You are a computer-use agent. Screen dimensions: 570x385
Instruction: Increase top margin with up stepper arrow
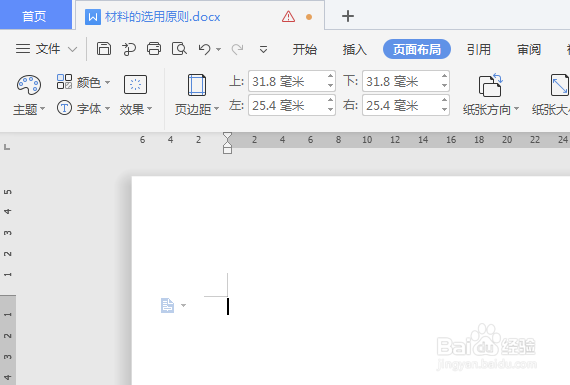tap(330, 76)
